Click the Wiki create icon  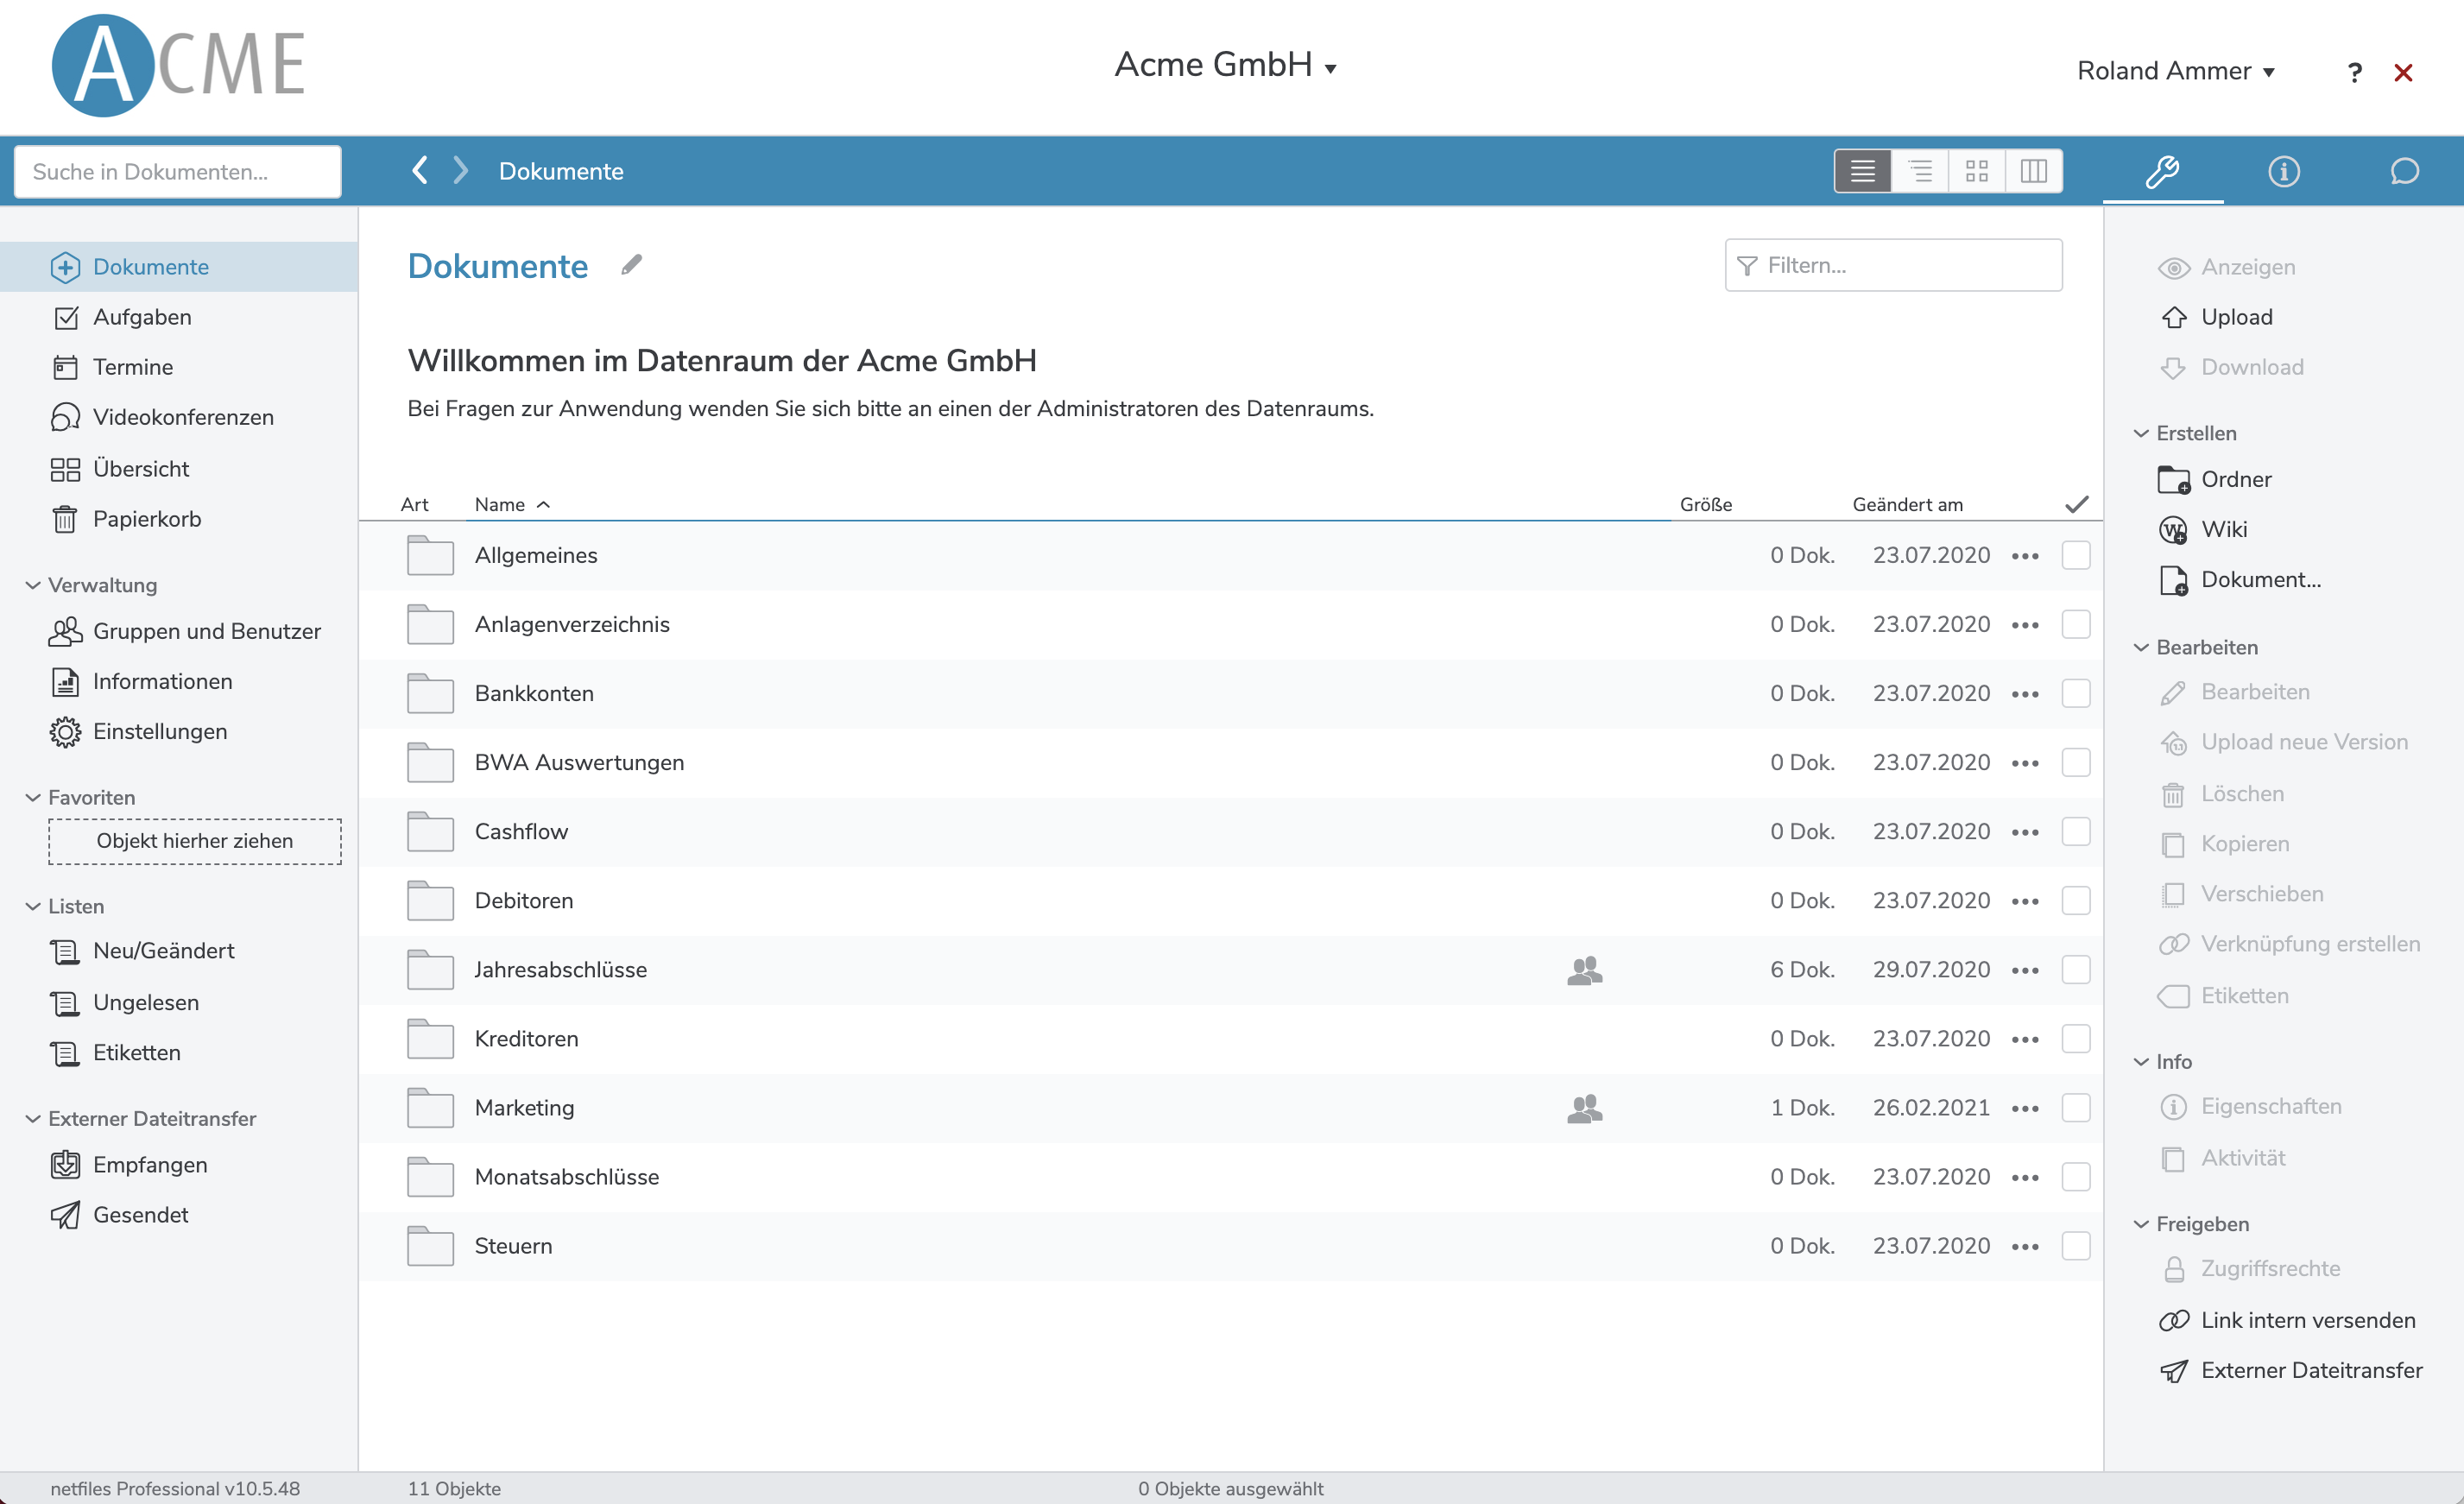[2173, 530]
